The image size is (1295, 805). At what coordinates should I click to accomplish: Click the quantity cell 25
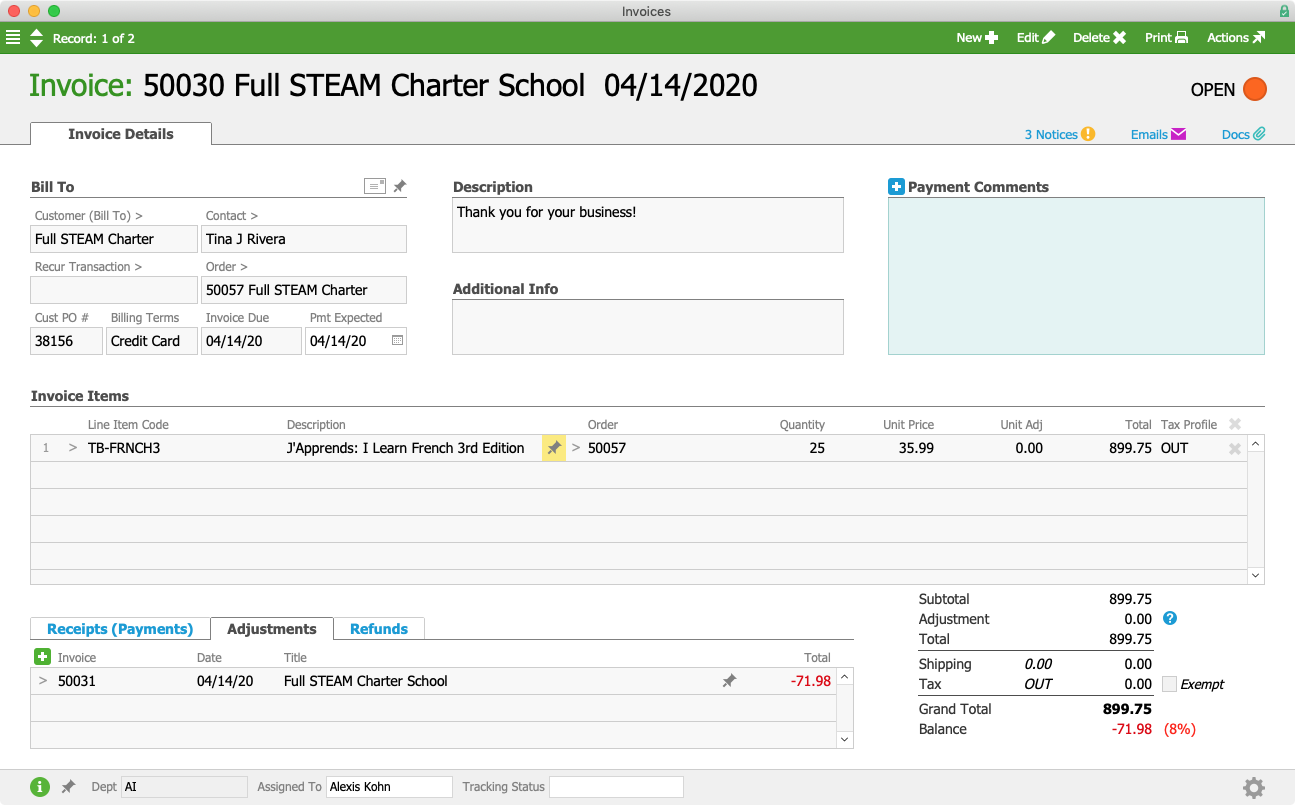[817, 448]
